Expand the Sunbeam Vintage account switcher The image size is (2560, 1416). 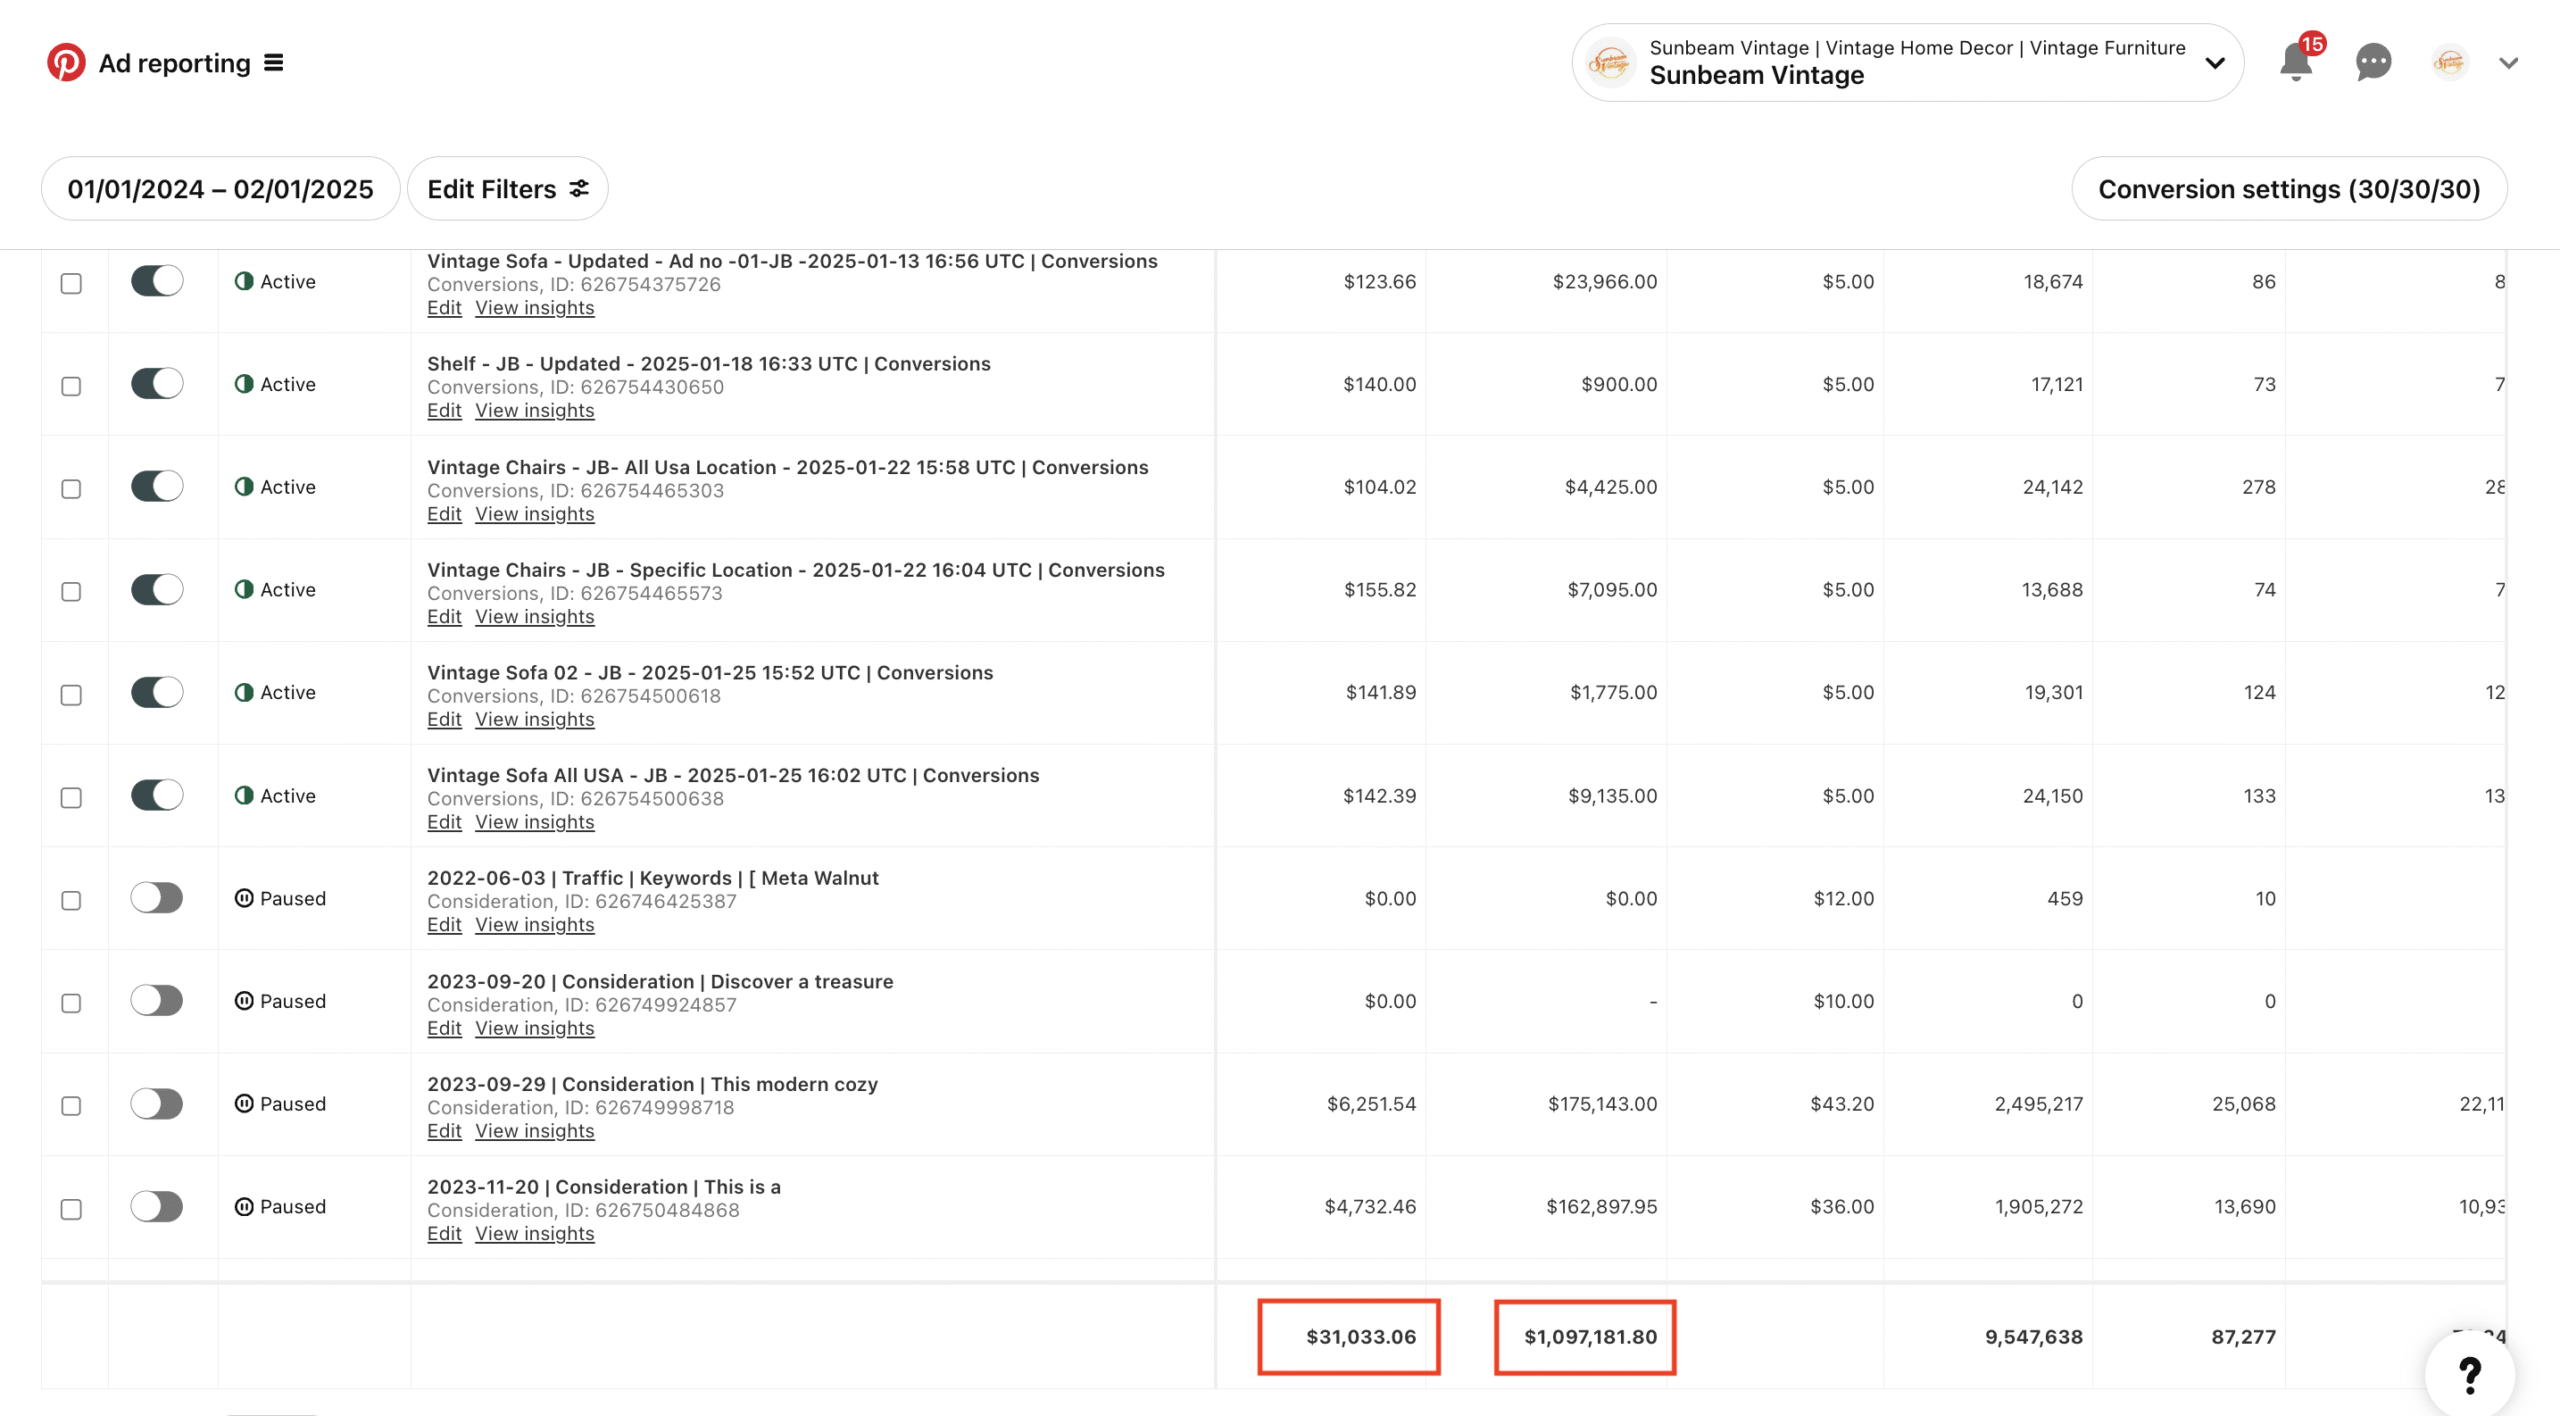(2214, 63)
